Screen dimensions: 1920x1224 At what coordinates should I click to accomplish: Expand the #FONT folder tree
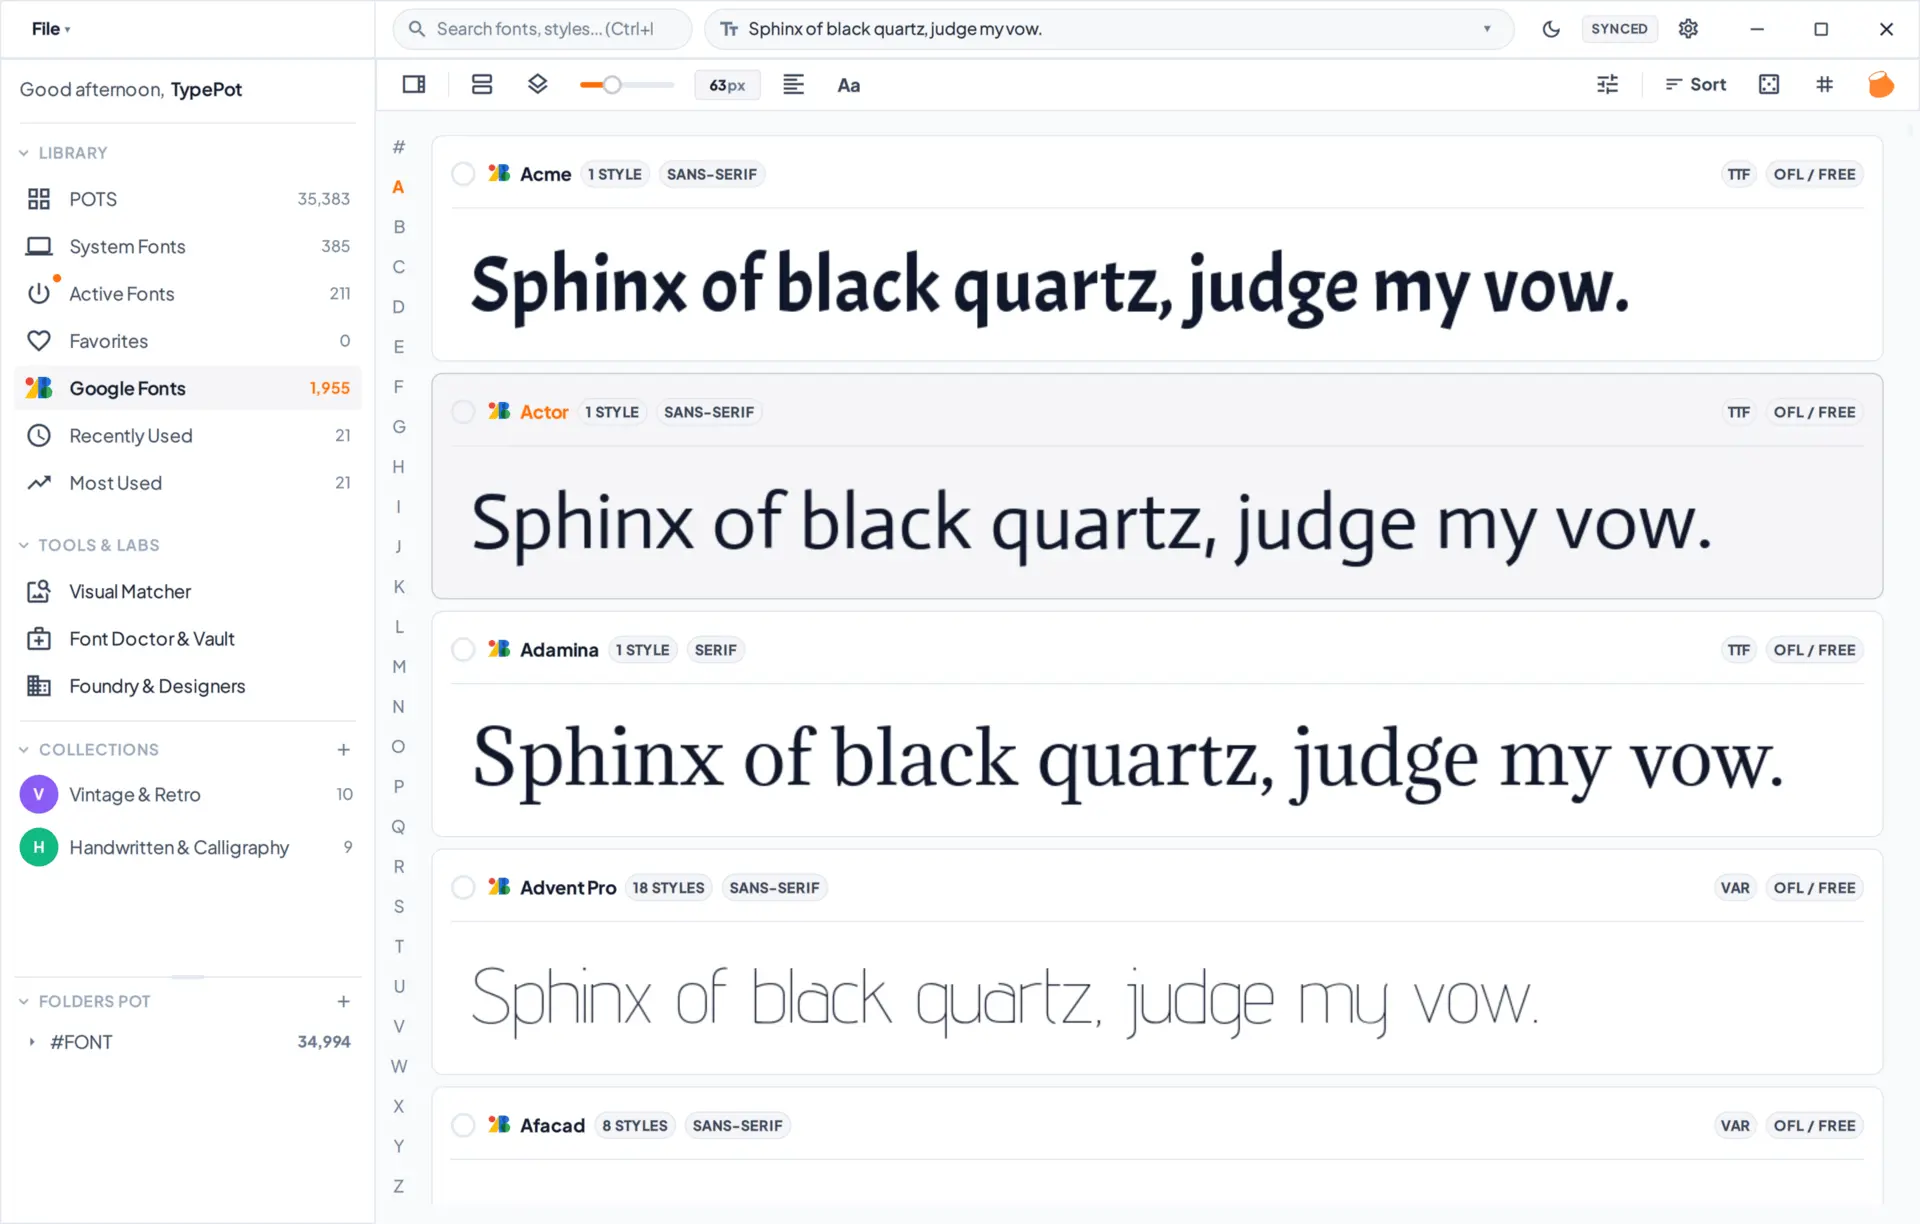[32, 1042]
